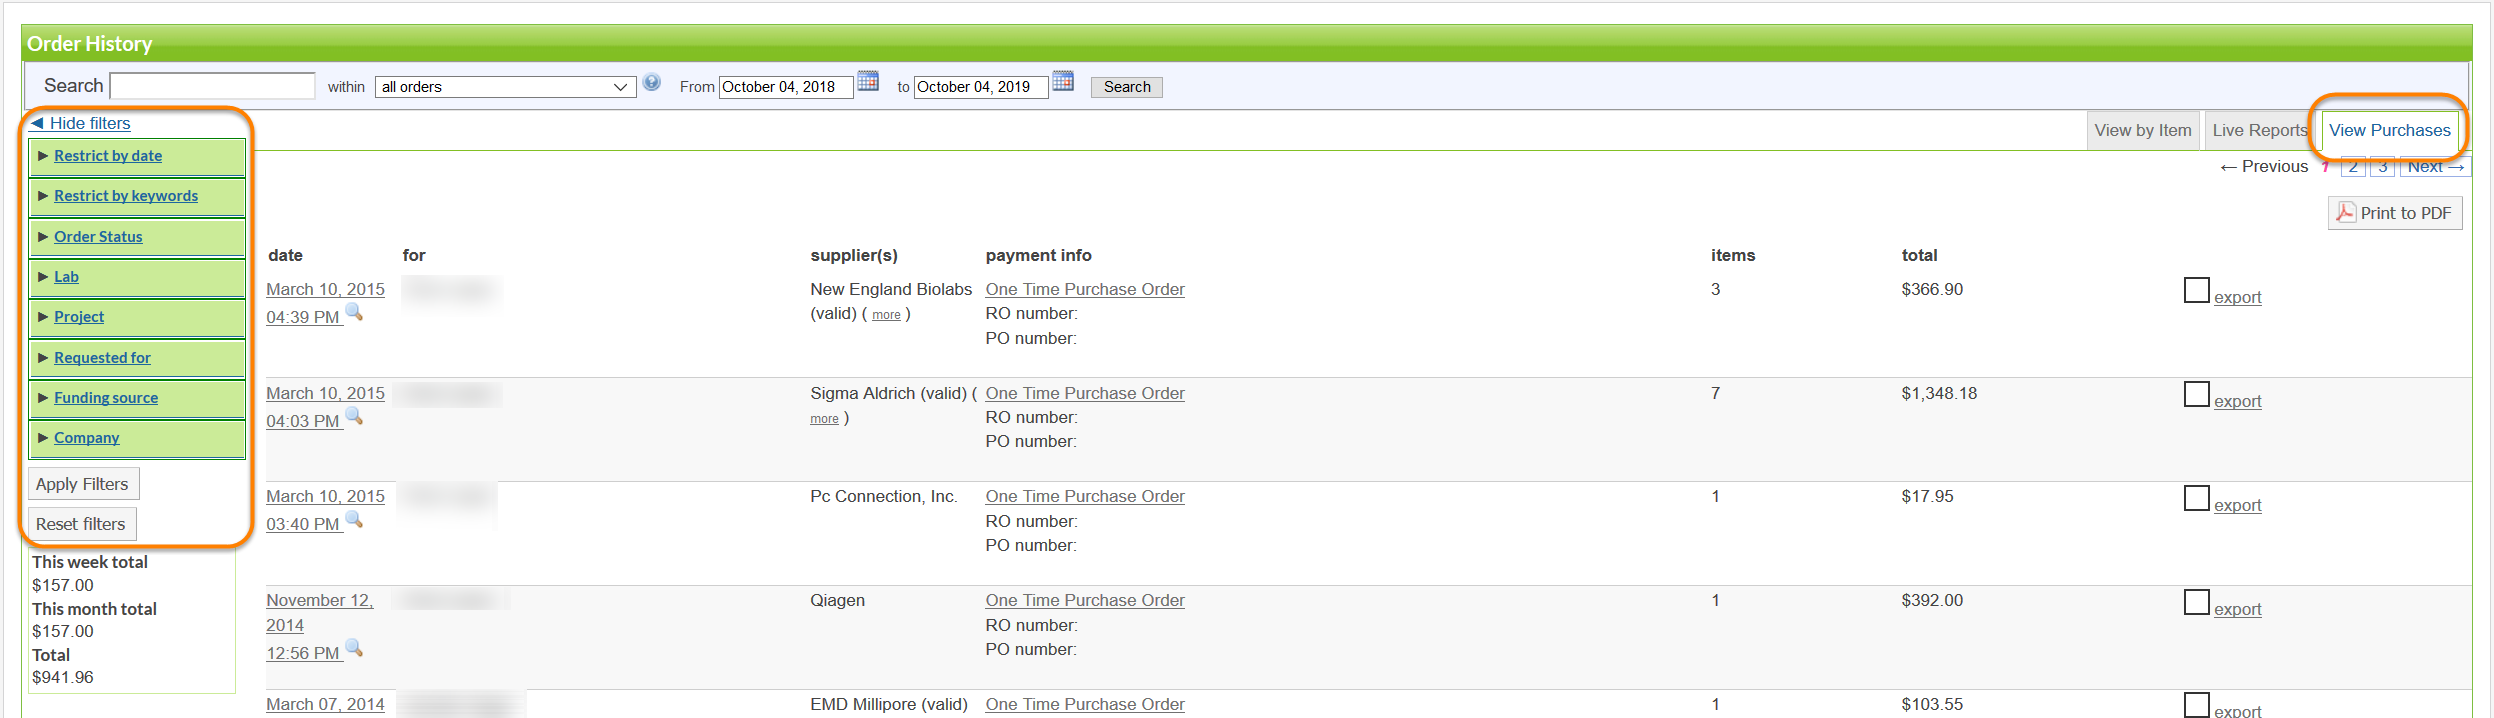The width and height of the screenshot is (2494, 718).
Task: Switch to the View by Item tab
Action: (2142, 131)
